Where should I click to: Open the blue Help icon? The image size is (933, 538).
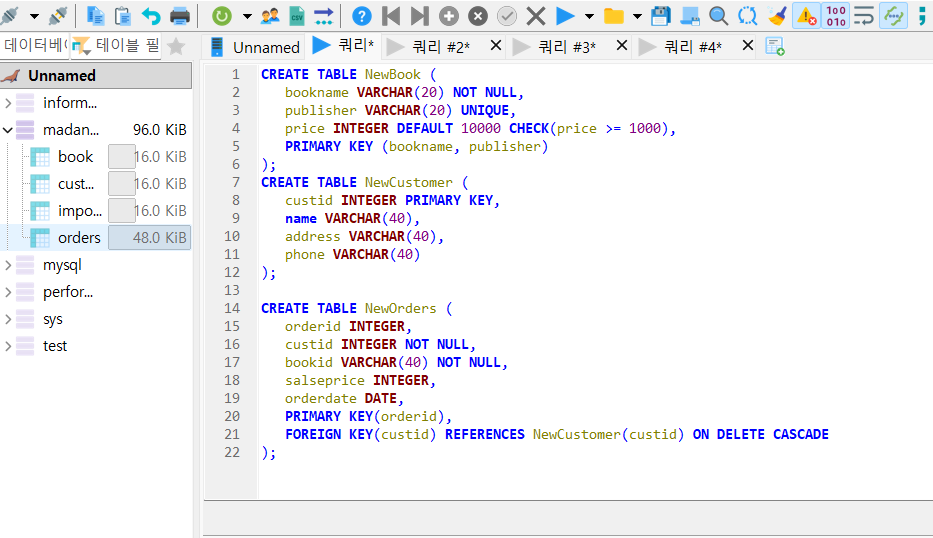coord(361,16)
